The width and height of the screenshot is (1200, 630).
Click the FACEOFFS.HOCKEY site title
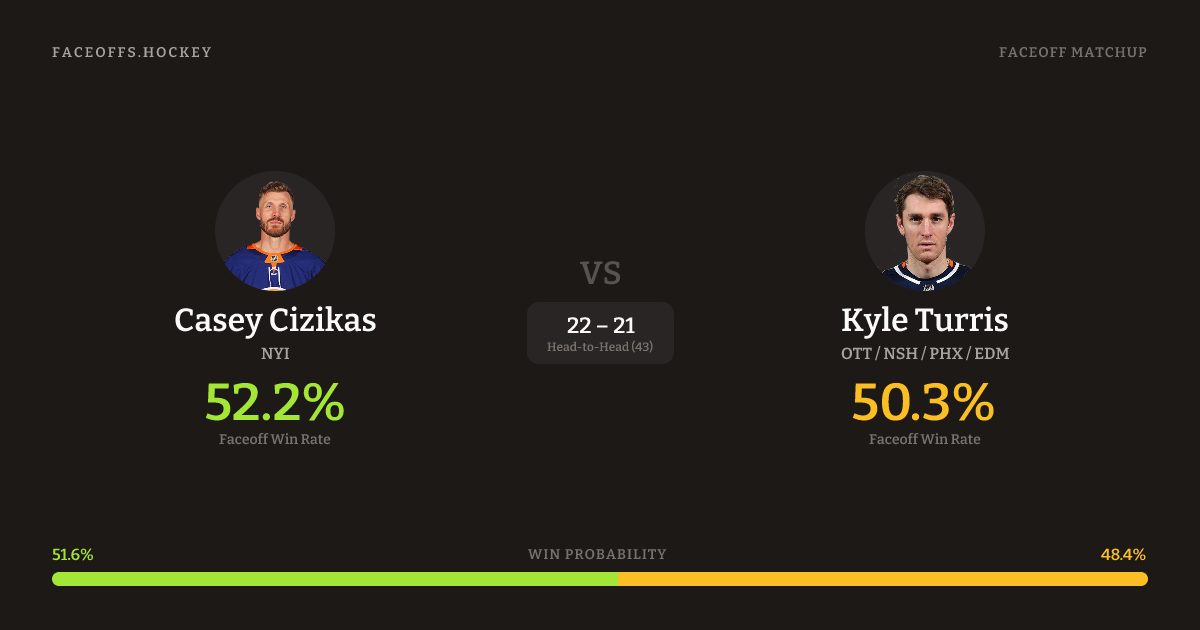(x=132, y=52)
